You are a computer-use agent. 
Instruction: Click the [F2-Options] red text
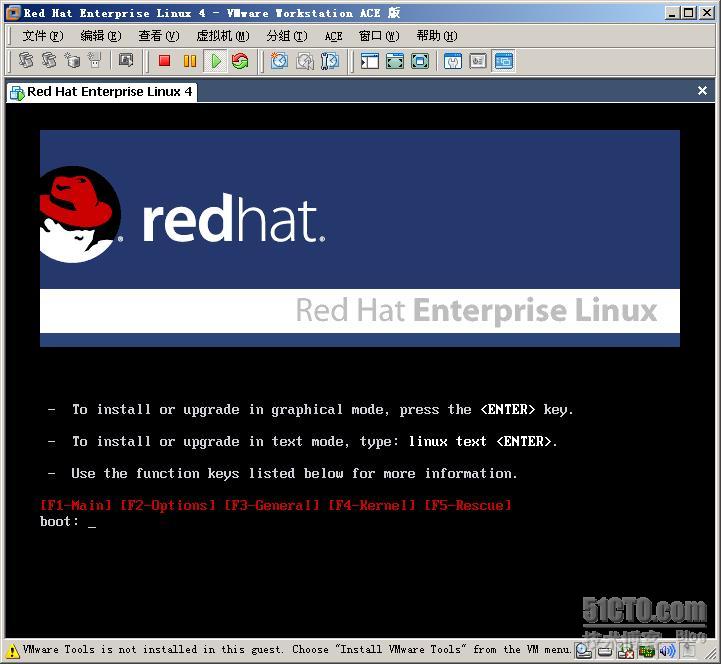click(167, 505)
